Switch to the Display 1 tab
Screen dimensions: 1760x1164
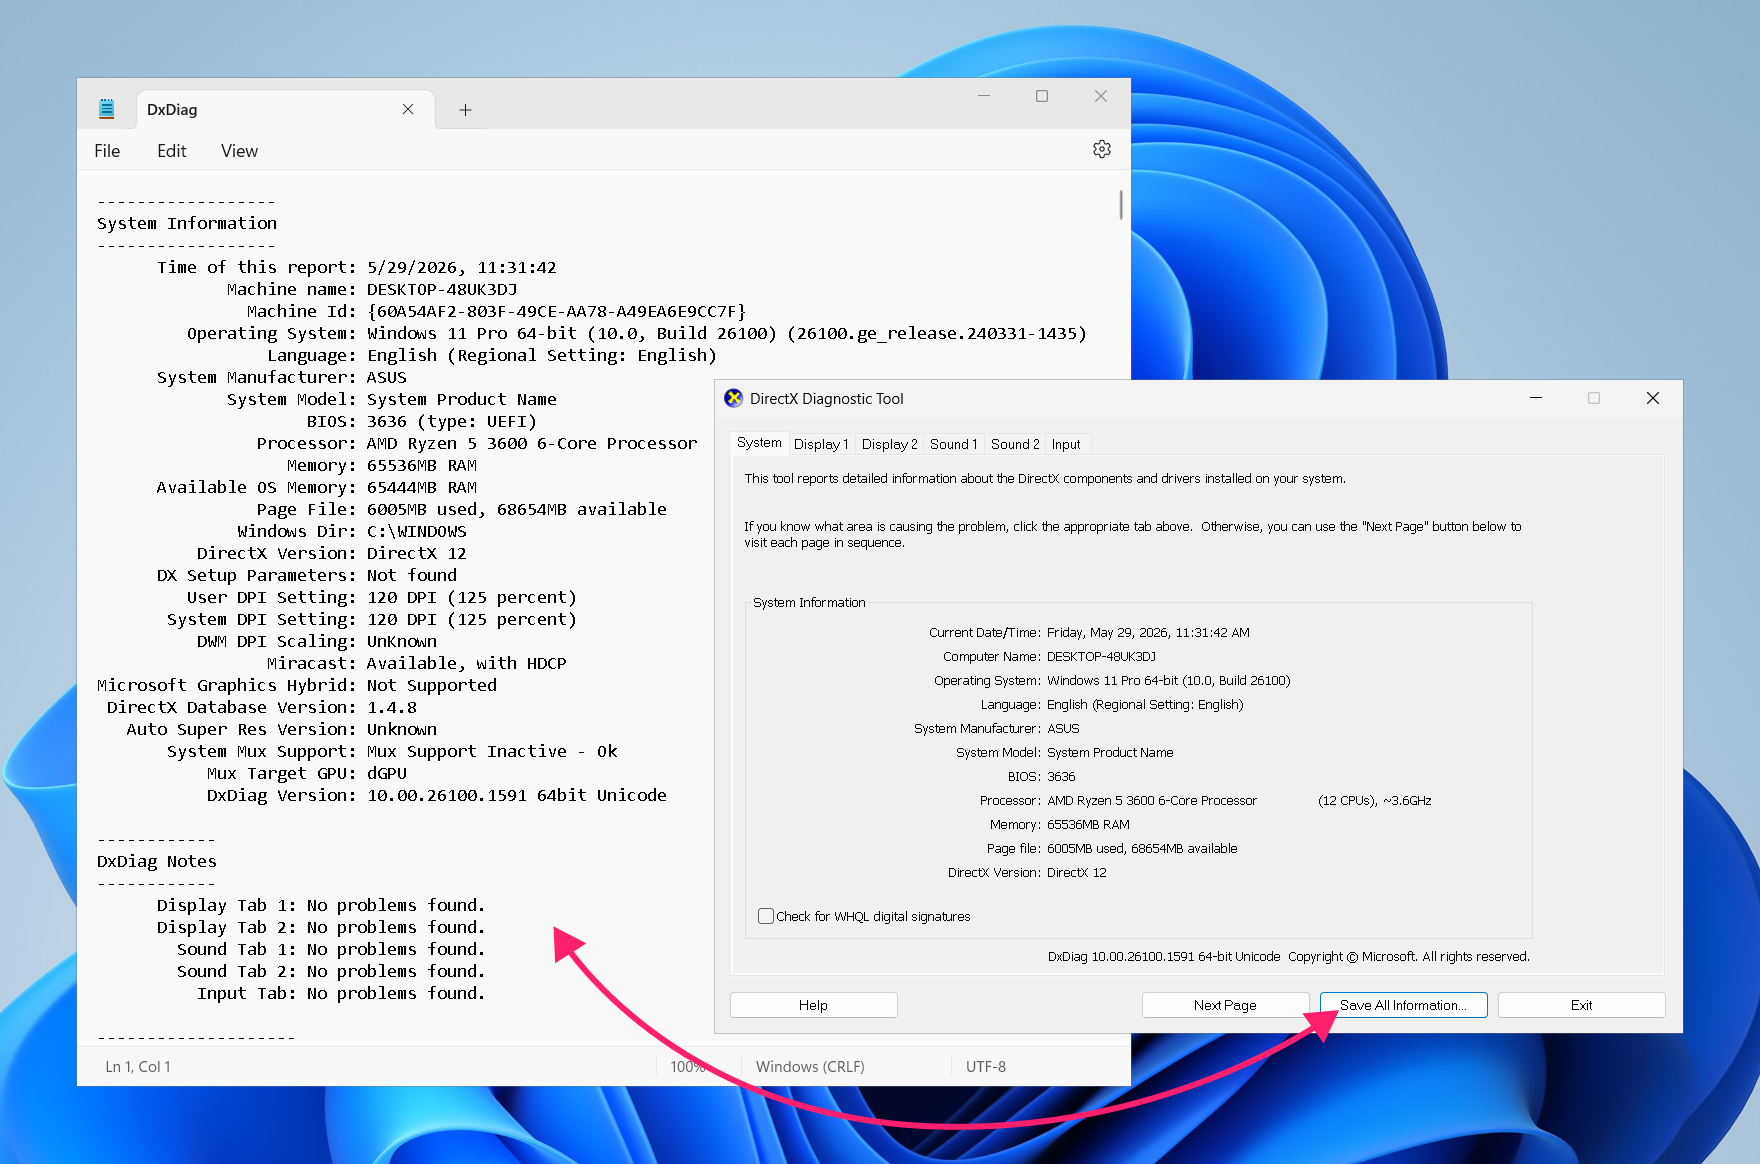821,444
